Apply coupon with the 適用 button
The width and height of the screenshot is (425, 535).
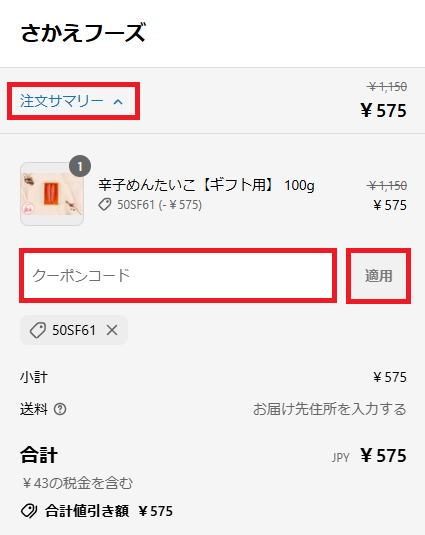click(378, 276)
